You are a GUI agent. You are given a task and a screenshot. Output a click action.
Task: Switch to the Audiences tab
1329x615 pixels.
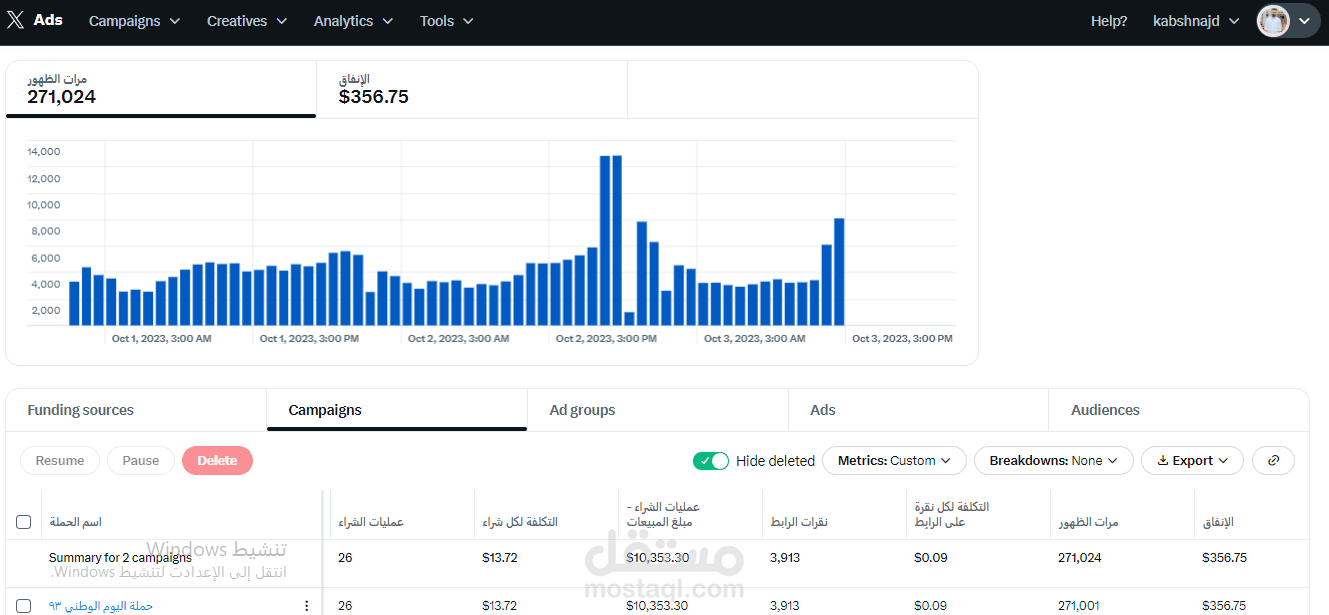pyautogui.click(x=1178, y=410)
